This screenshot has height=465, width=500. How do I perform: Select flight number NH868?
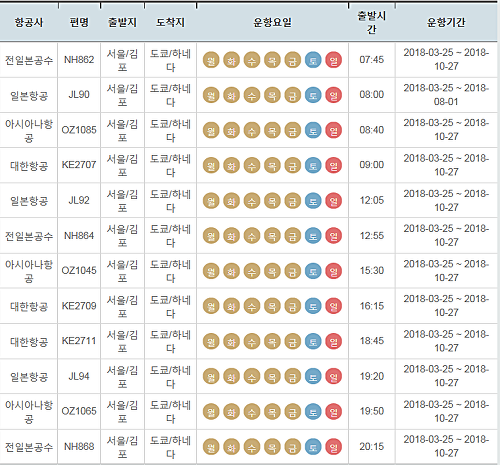coord(79,446)
